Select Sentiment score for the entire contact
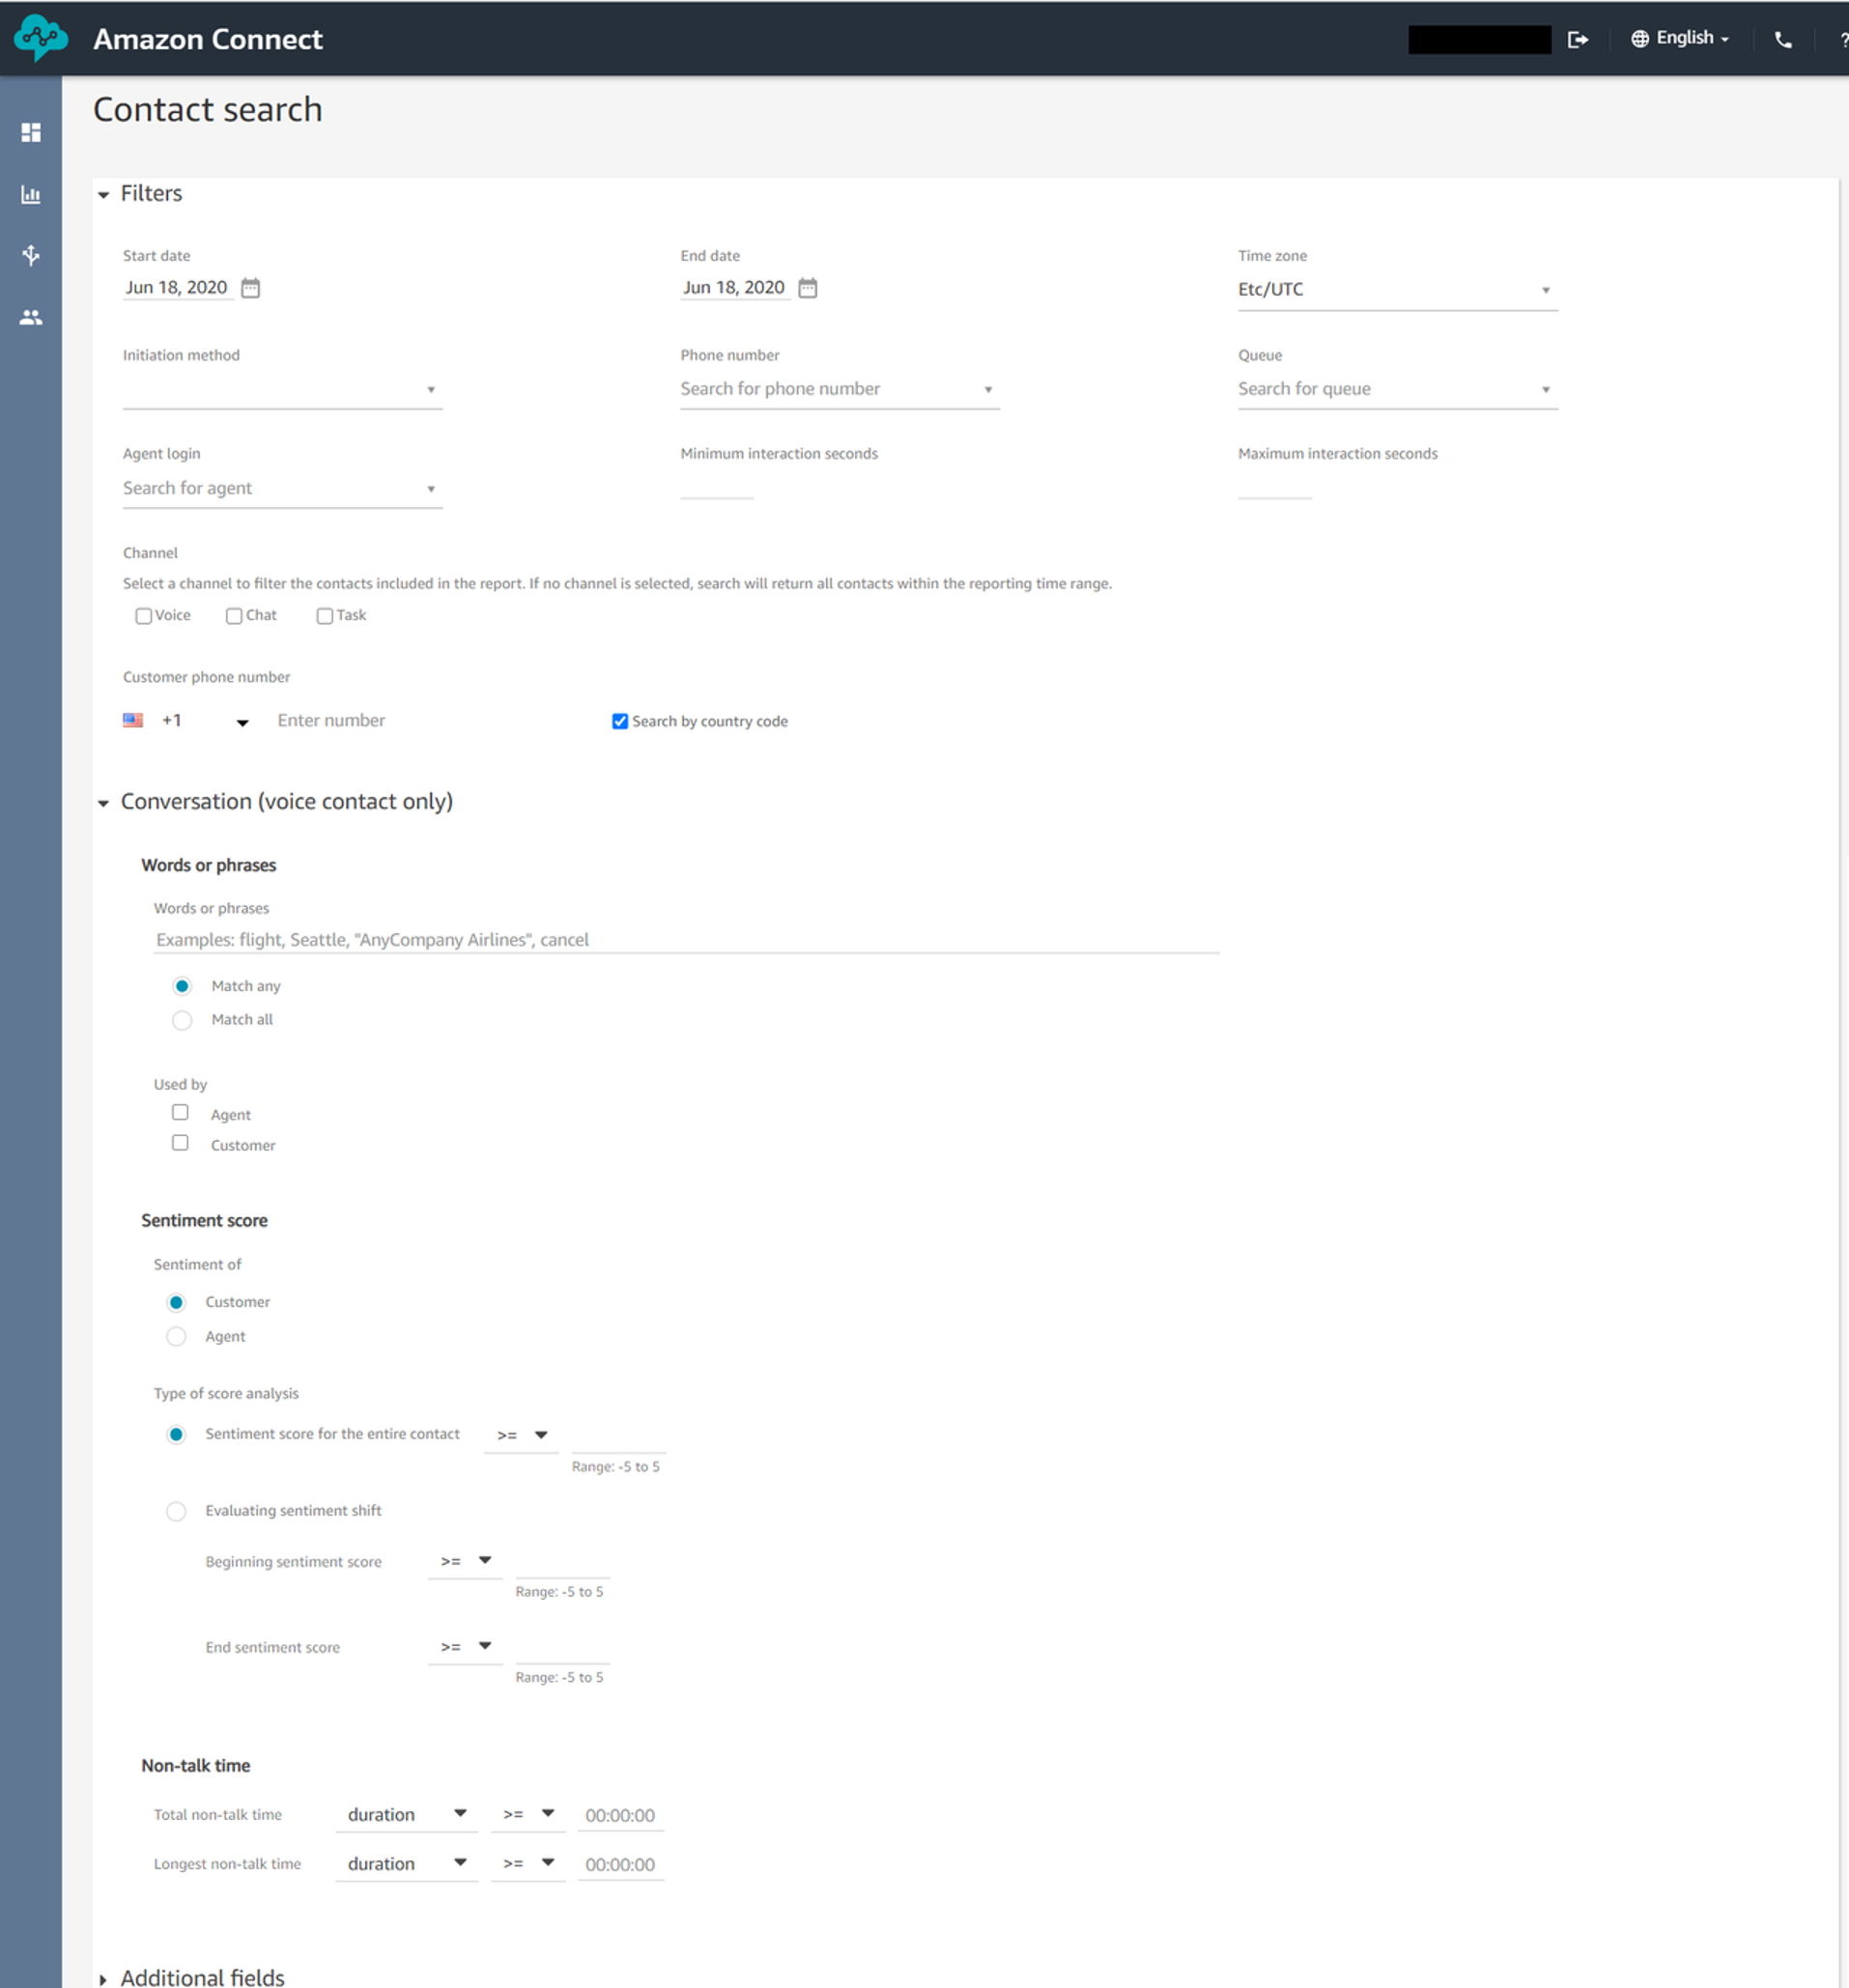Screen dimensions: 1849x1988 176,1434
